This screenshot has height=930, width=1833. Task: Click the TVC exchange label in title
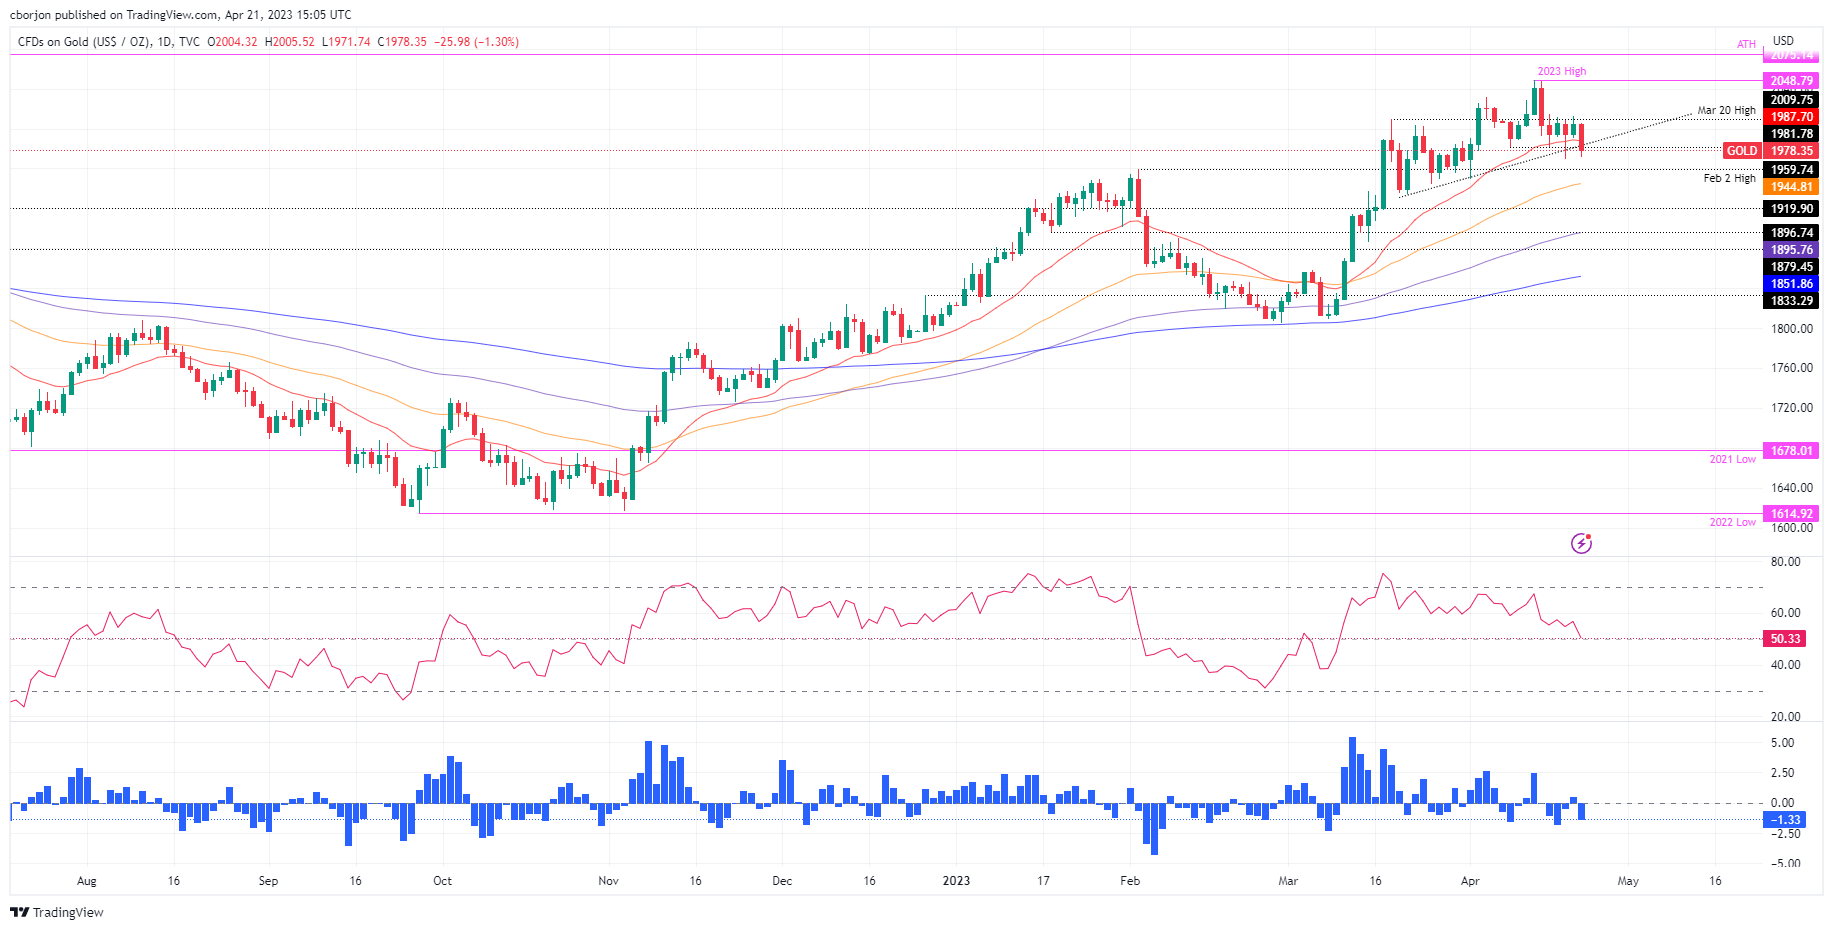click(x=189, y=42)
